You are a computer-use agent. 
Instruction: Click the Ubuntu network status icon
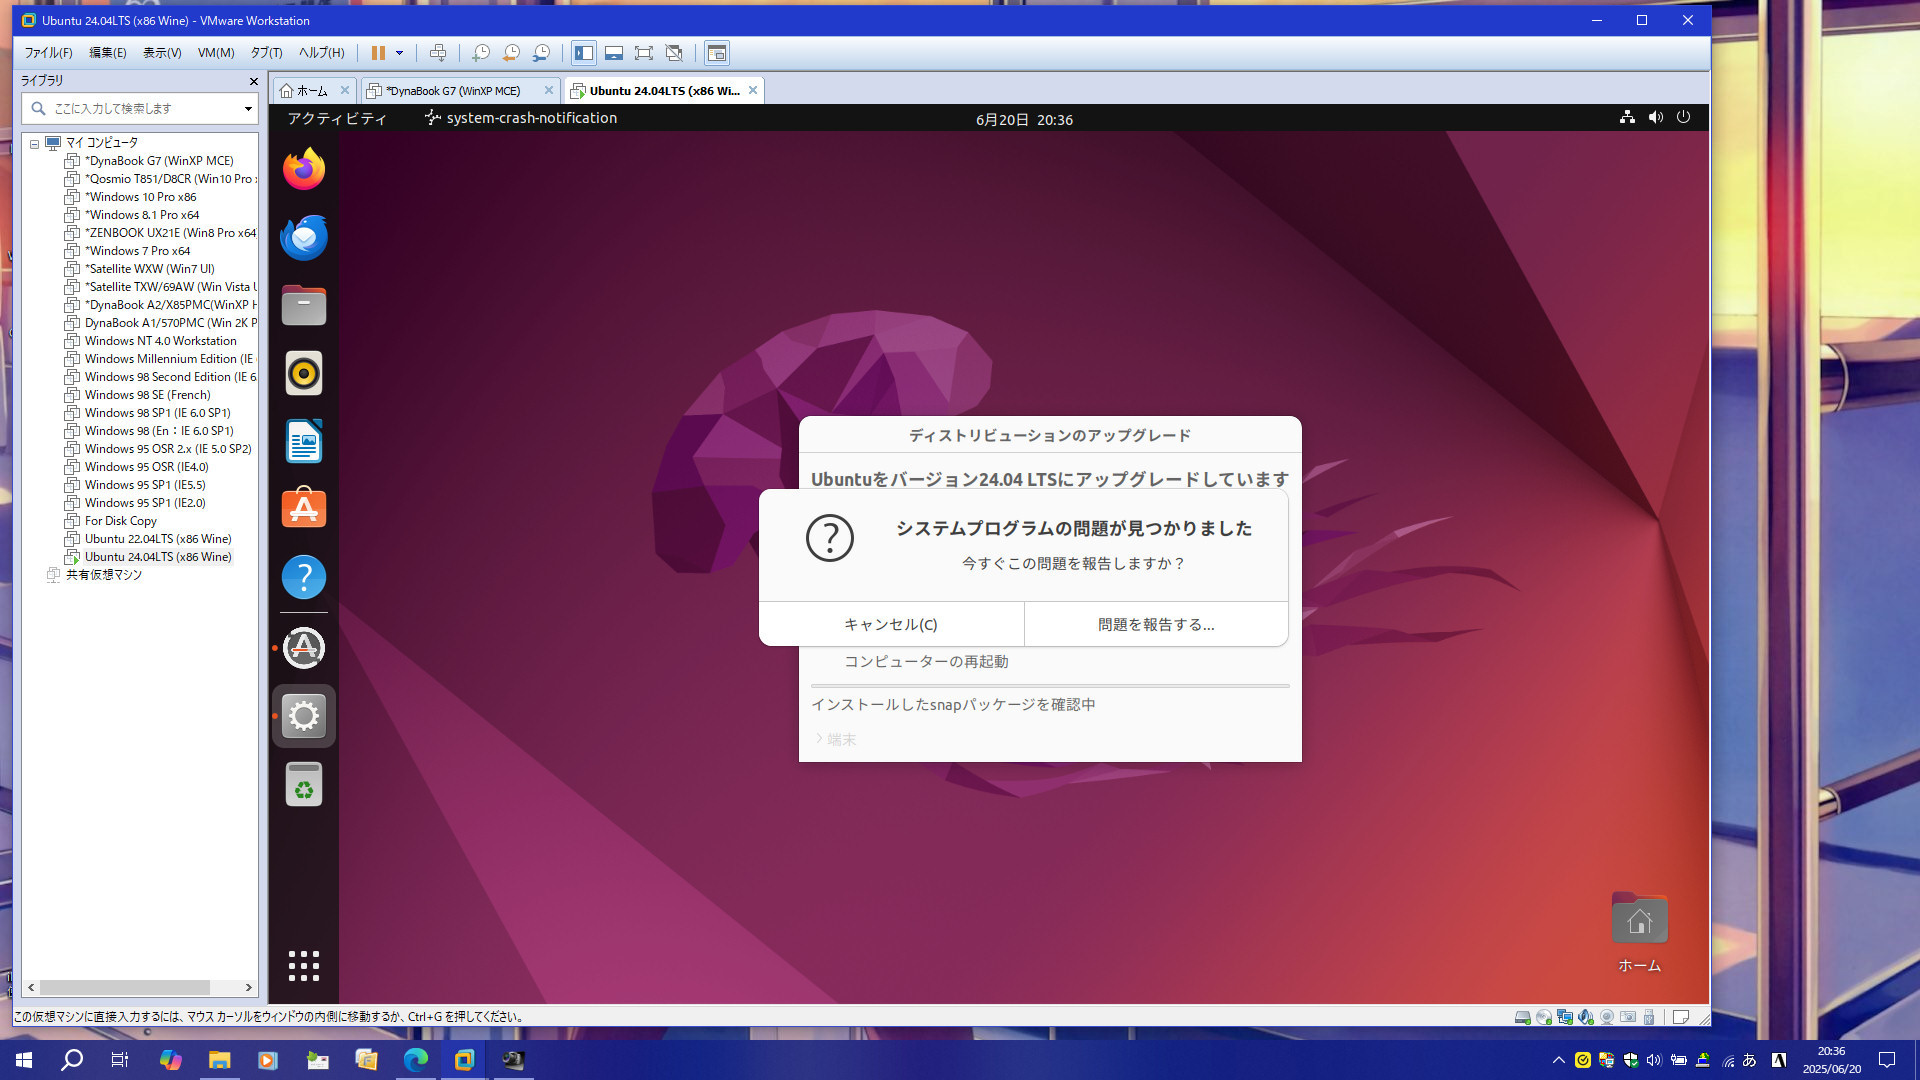[1627, 117]
